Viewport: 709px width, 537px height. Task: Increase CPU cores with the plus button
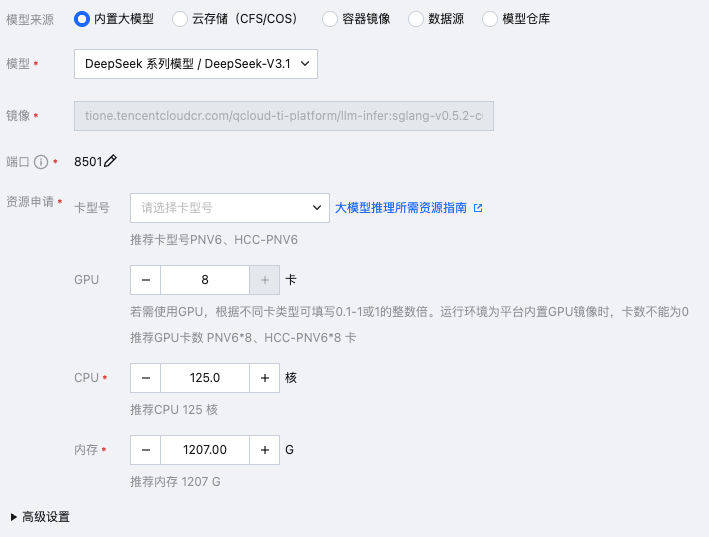[x=265, y=378]
